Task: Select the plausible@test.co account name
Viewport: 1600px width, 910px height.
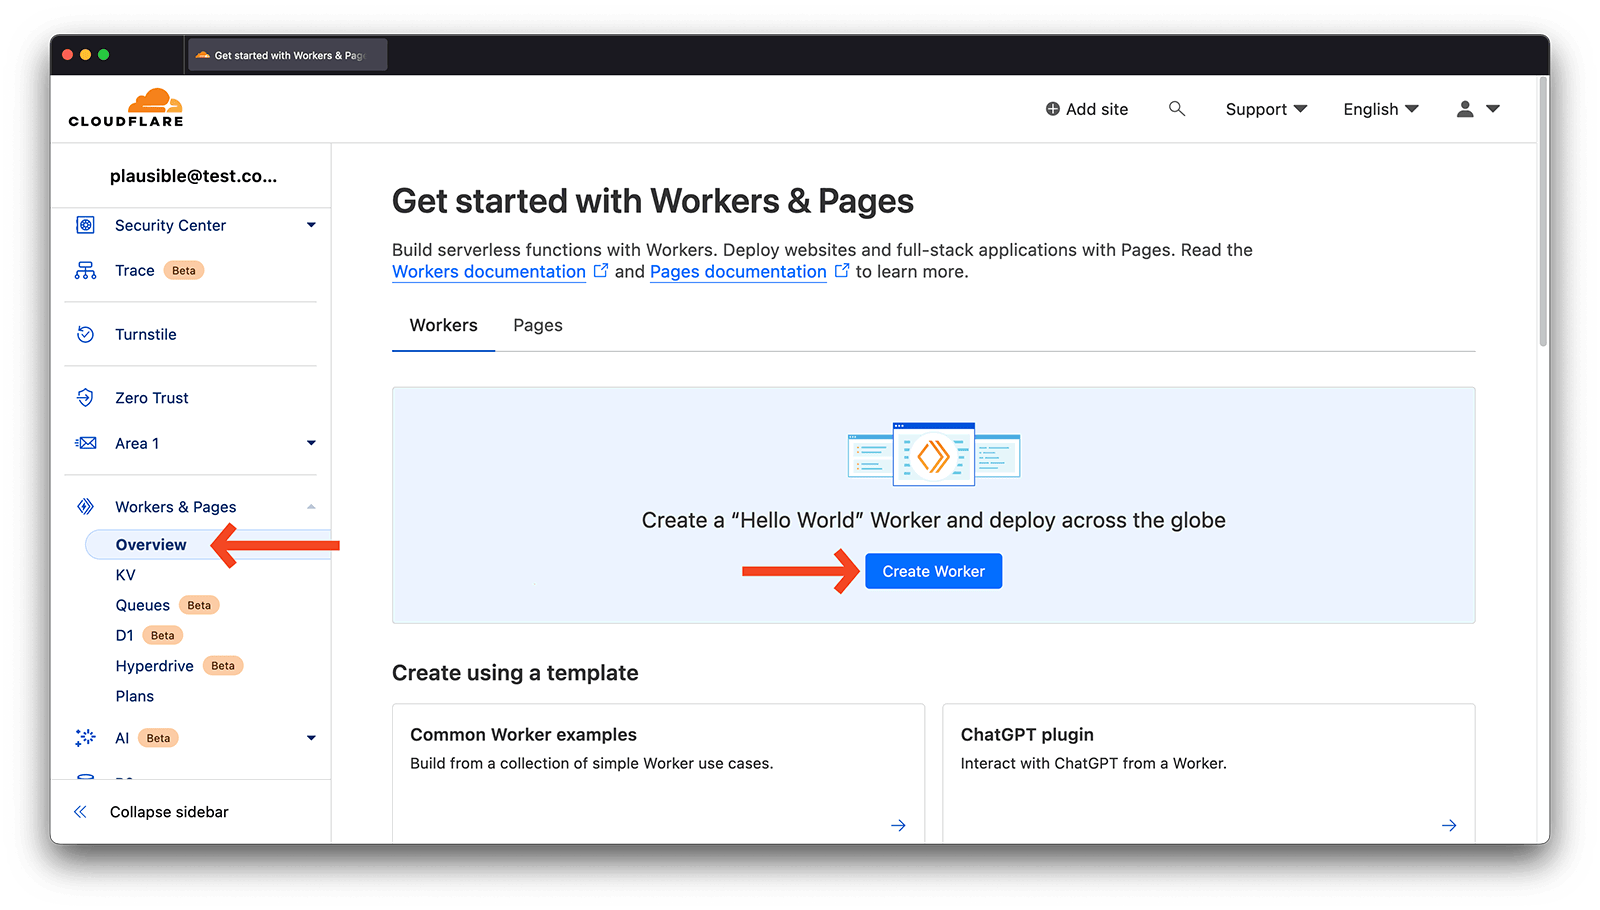Action: [193, 176]
